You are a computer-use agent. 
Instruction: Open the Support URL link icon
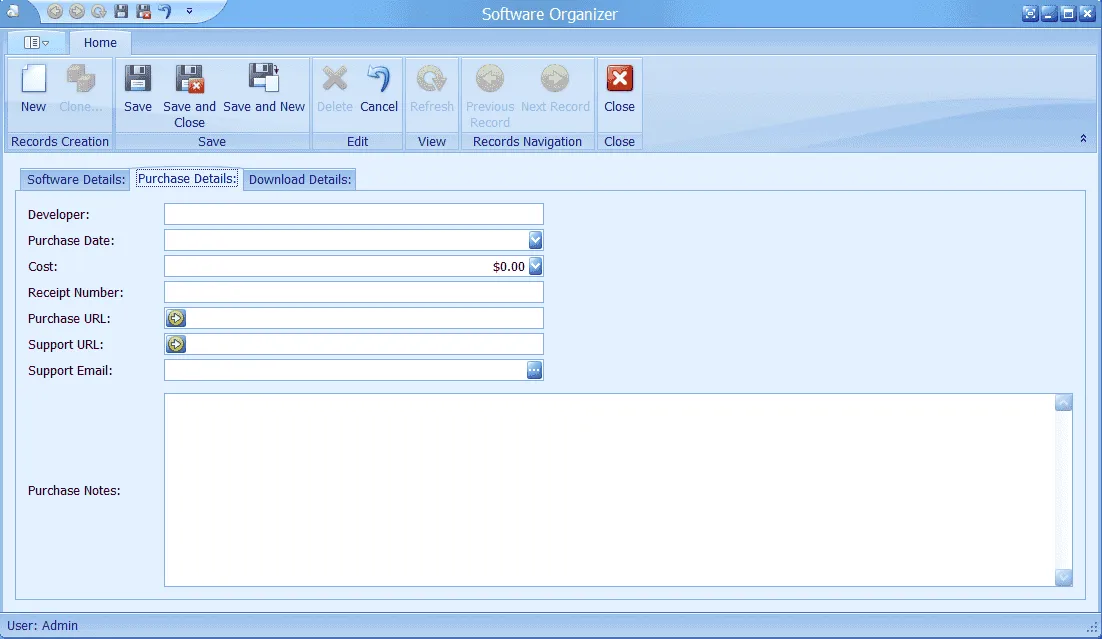pos(176,344)
